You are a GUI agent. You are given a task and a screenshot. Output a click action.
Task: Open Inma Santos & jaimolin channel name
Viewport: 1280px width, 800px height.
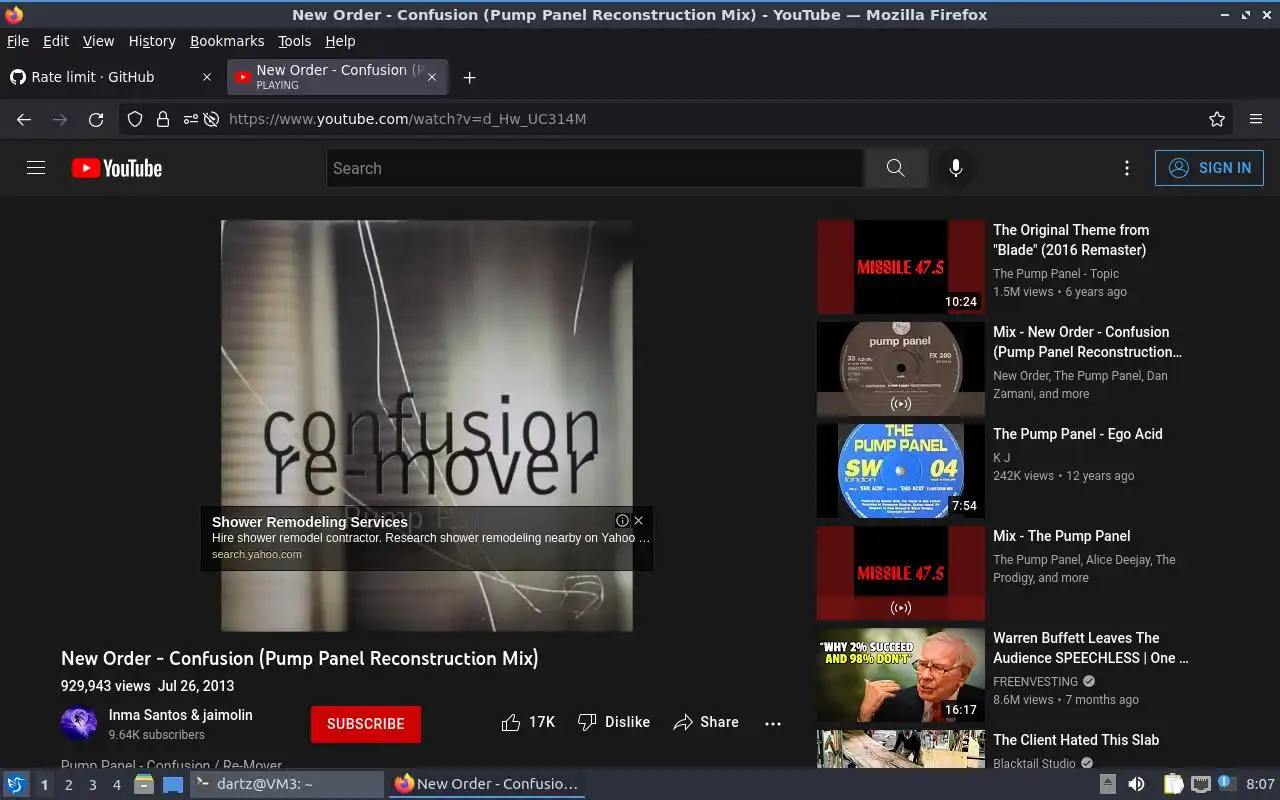coord(180,715)
